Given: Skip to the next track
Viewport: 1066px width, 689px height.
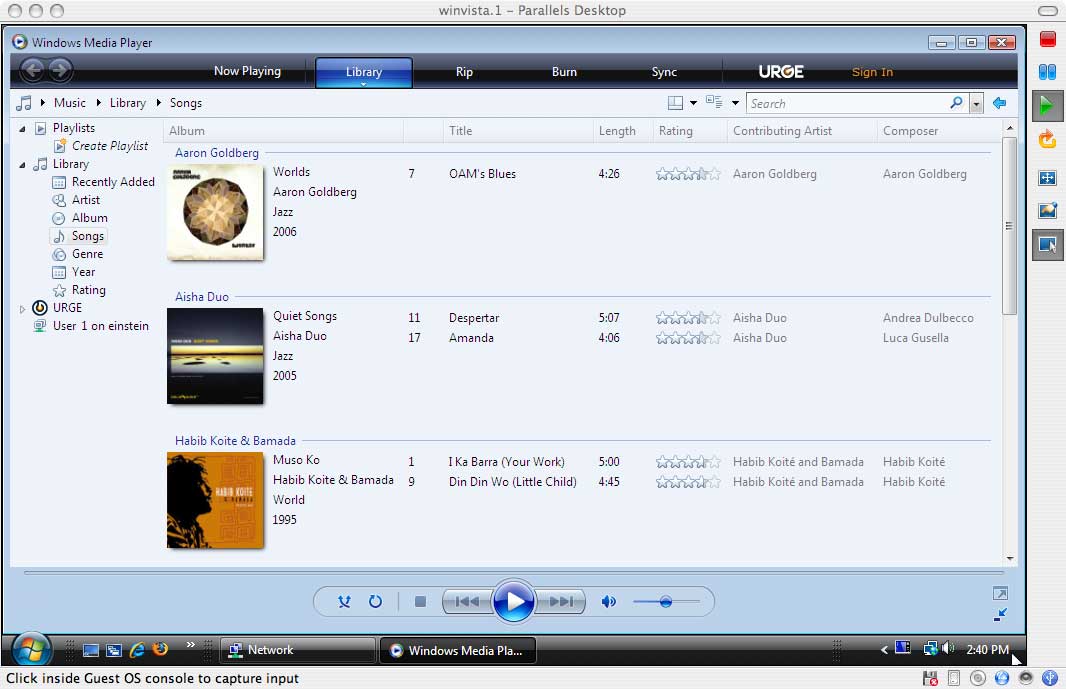Looking at the screenshot, I should tap(560, 602).
